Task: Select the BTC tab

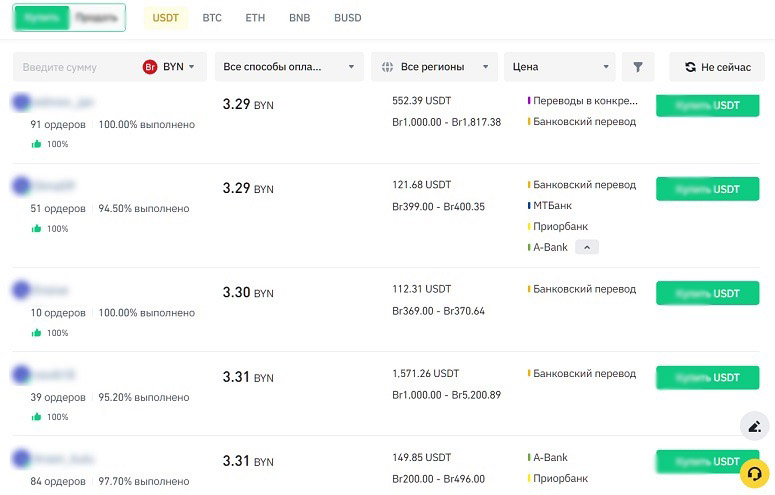Action: pyautogui.click(x=212, y=18)
